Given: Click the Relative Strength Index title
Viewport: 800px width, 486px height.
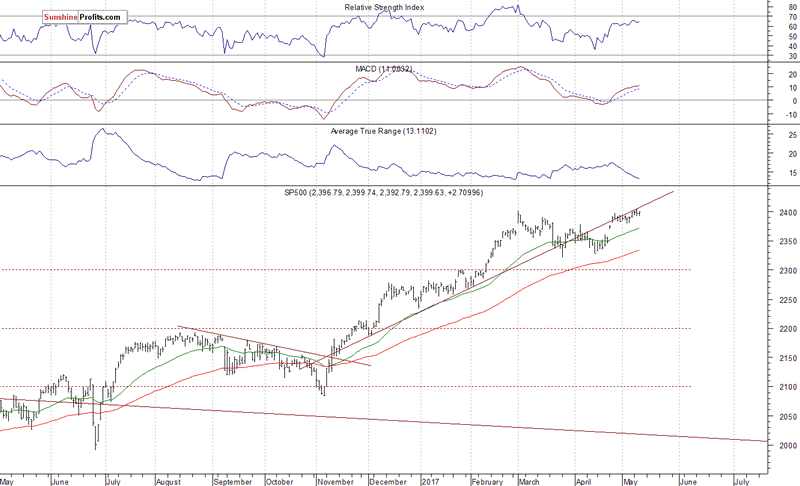Looking at the screenshot, I should [384, 7].
